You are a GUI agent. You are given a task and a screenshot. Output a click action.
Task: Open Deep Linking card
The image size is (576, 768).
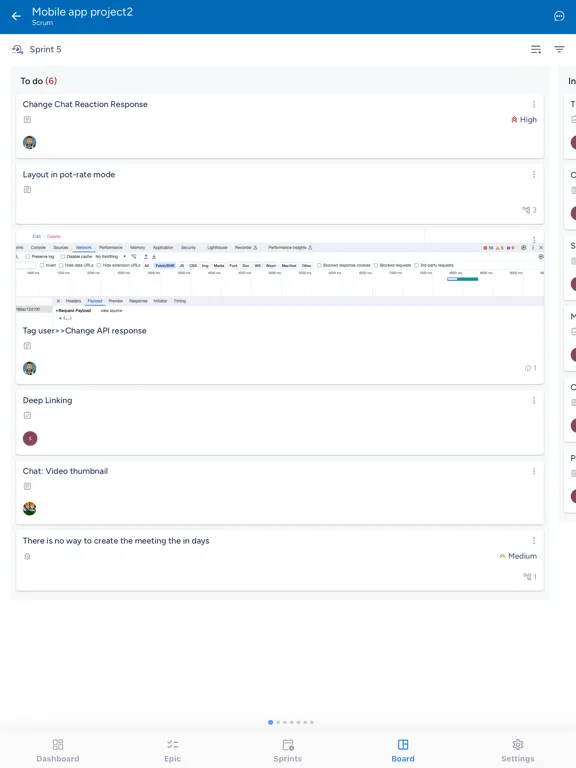(280, 422)
